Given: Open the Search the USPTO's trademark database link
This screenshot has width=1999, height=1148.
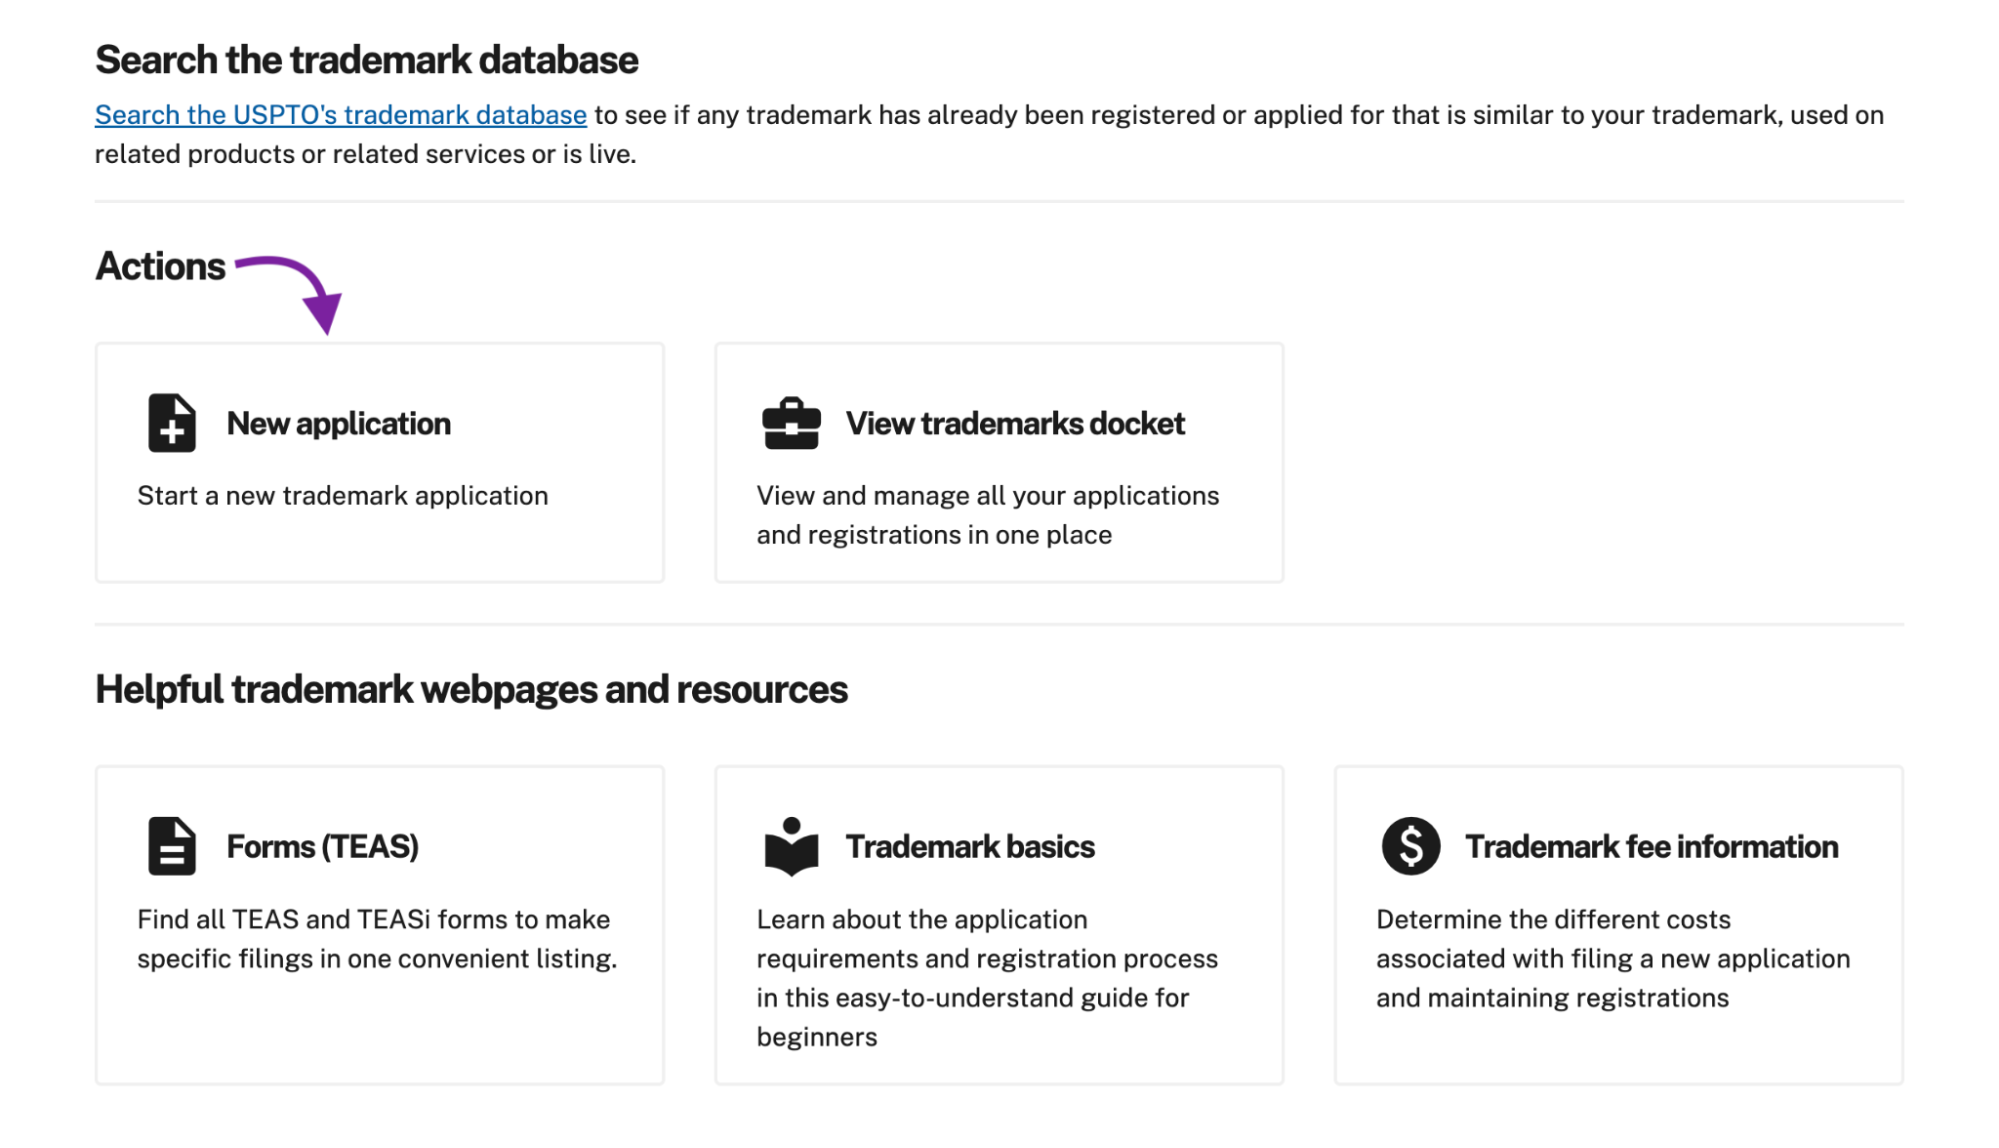Looking at the screenshot, I should [x=340, y=115].
